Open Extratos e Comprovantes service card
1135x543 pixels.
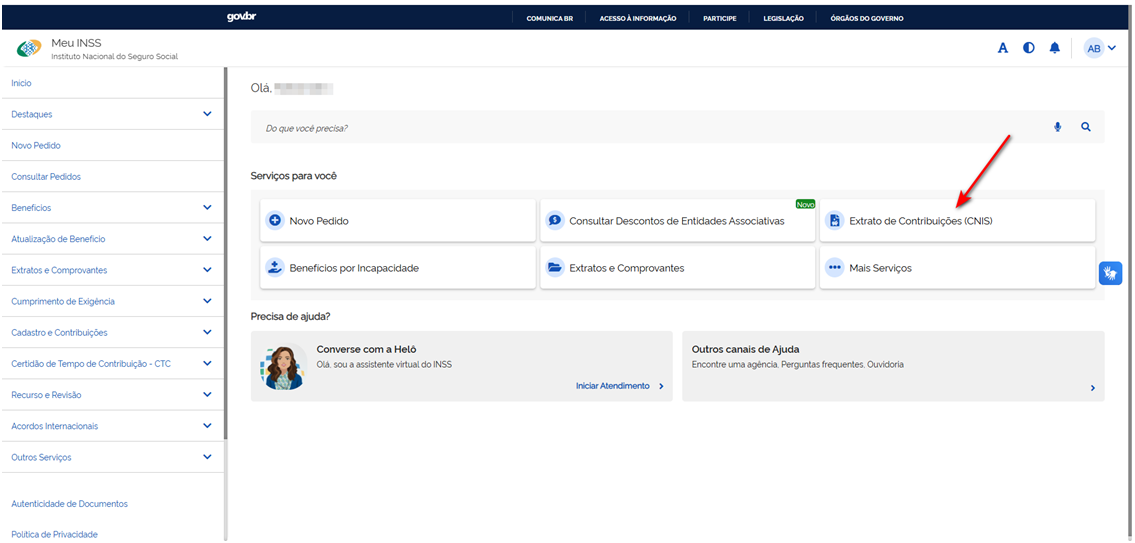tap(678, 268)
